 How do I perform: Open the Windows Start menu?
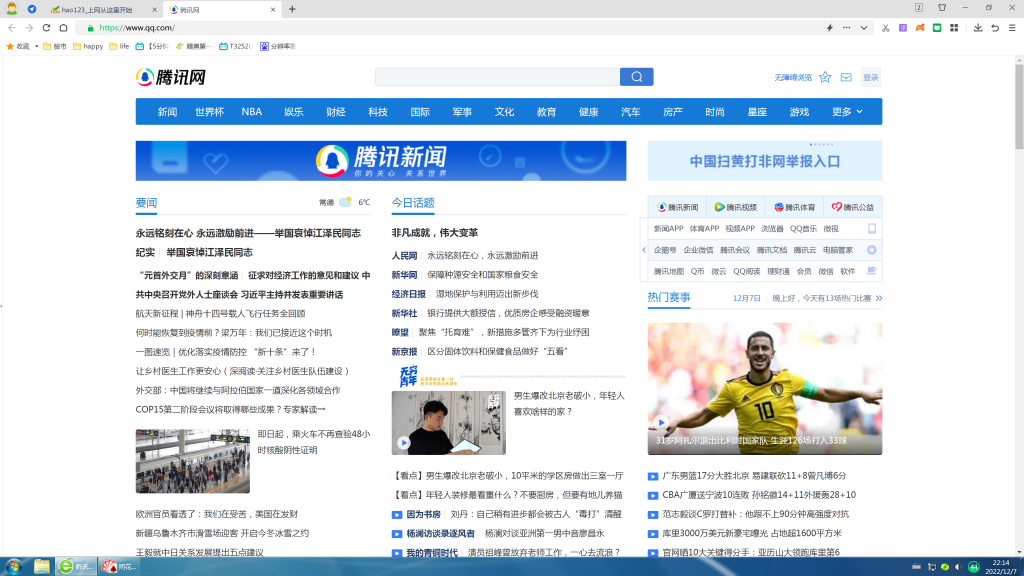(14, 566)
